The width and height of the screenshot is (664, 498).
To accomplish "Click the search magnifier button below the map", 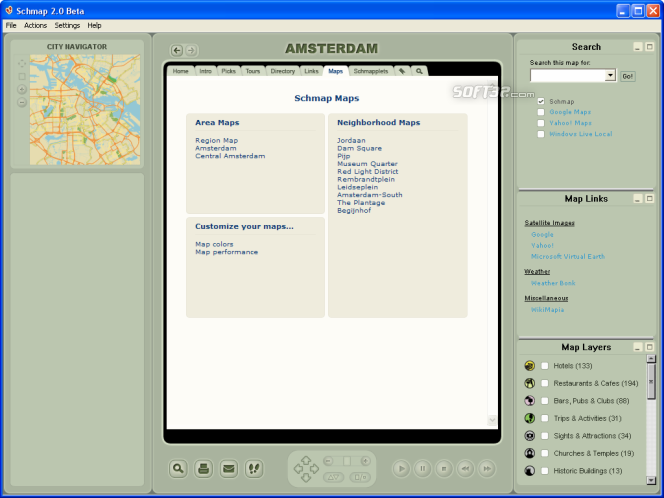I will tap(178, 469).
